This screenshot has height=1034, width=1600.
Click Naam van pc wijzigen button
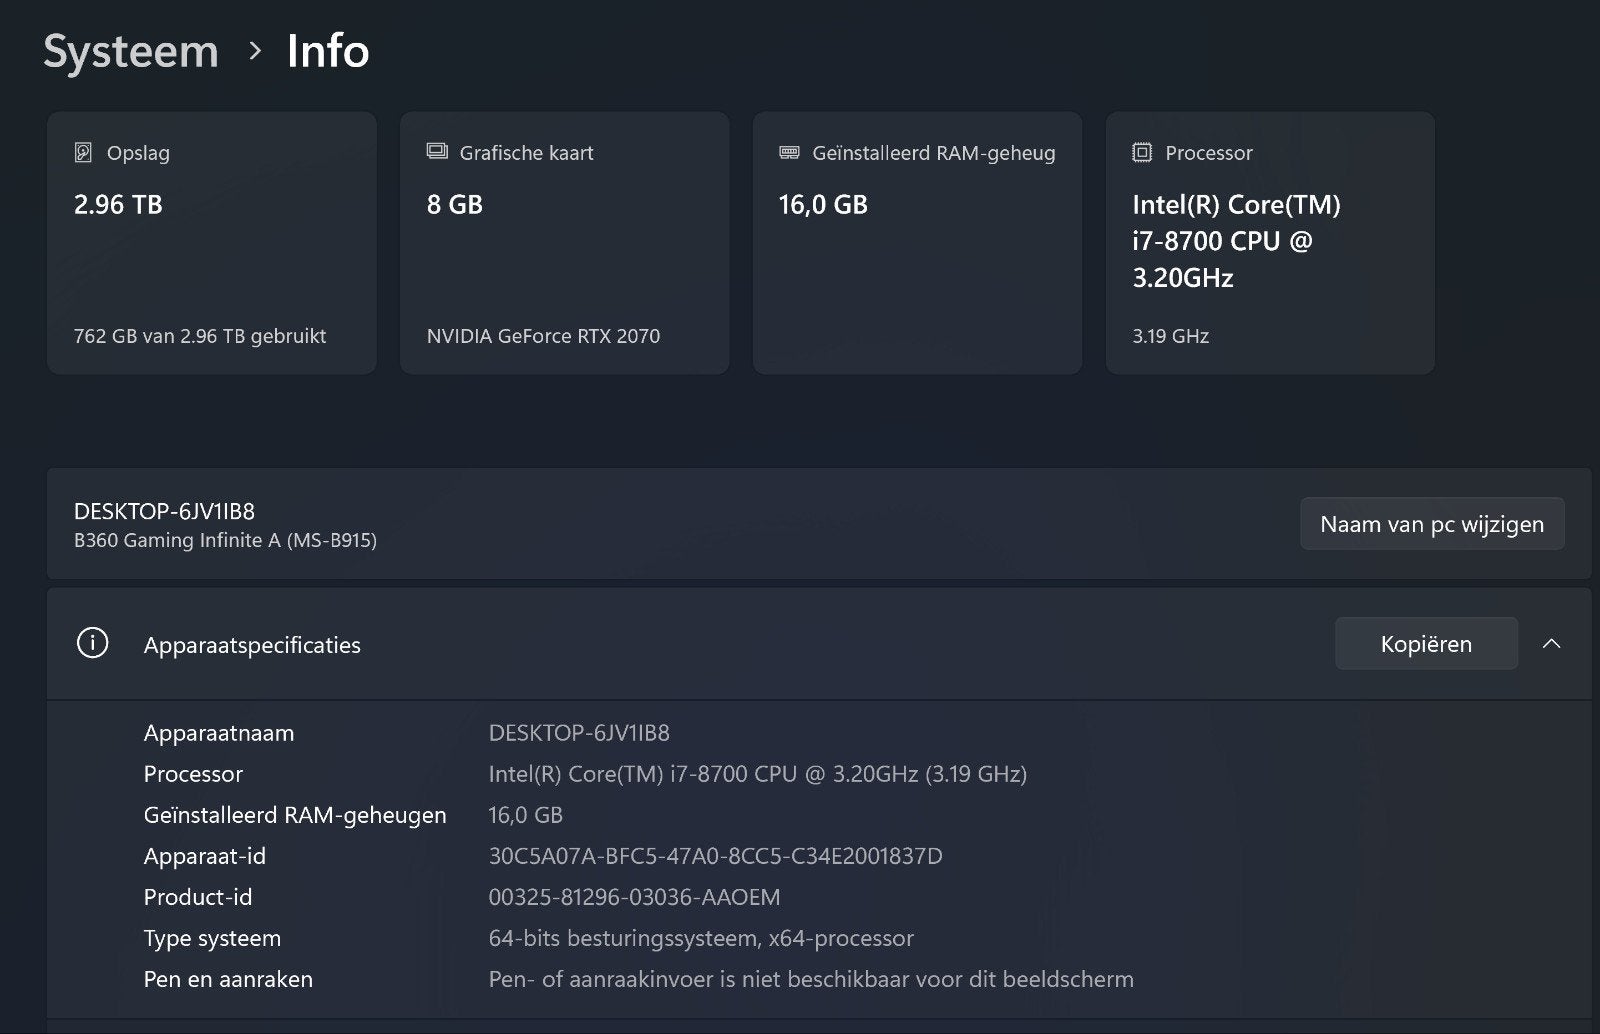point(1432,524)
